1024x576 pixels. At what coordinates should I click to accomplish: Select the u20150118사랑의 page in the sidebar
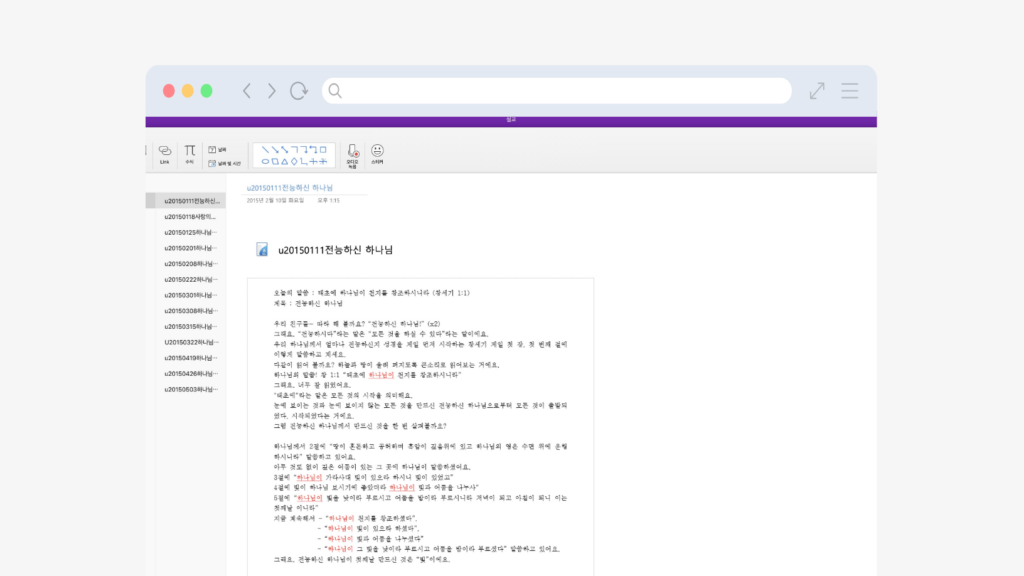(188, 217)
